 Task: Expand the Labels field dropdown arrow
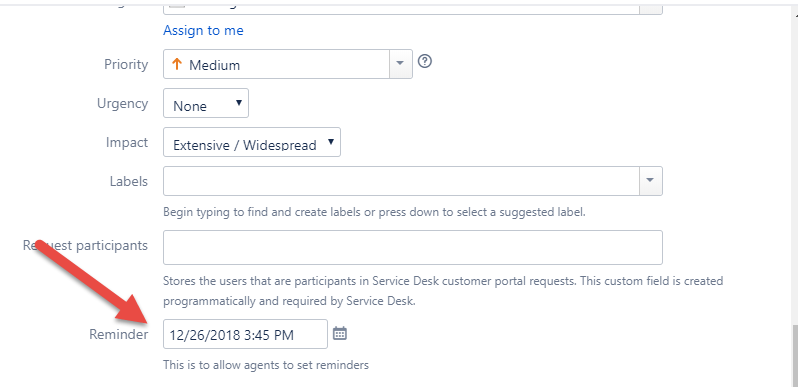tap(650, 181)
